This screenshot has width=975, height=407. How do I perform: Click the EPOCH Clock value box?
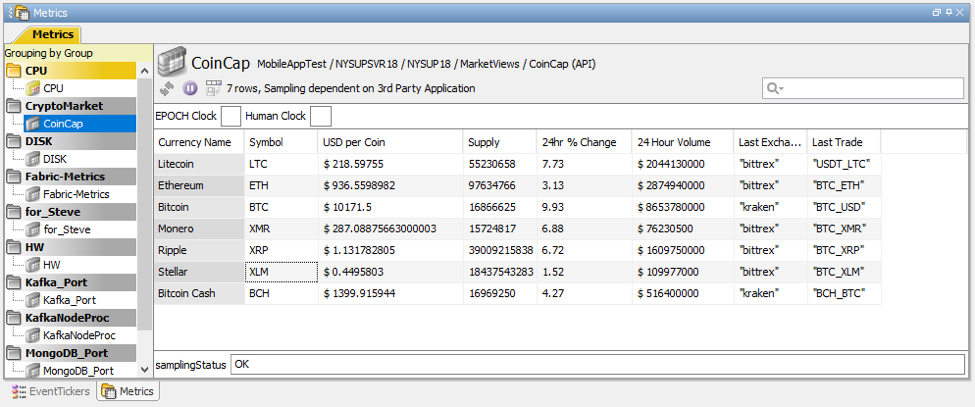click(x=231, y=116)
